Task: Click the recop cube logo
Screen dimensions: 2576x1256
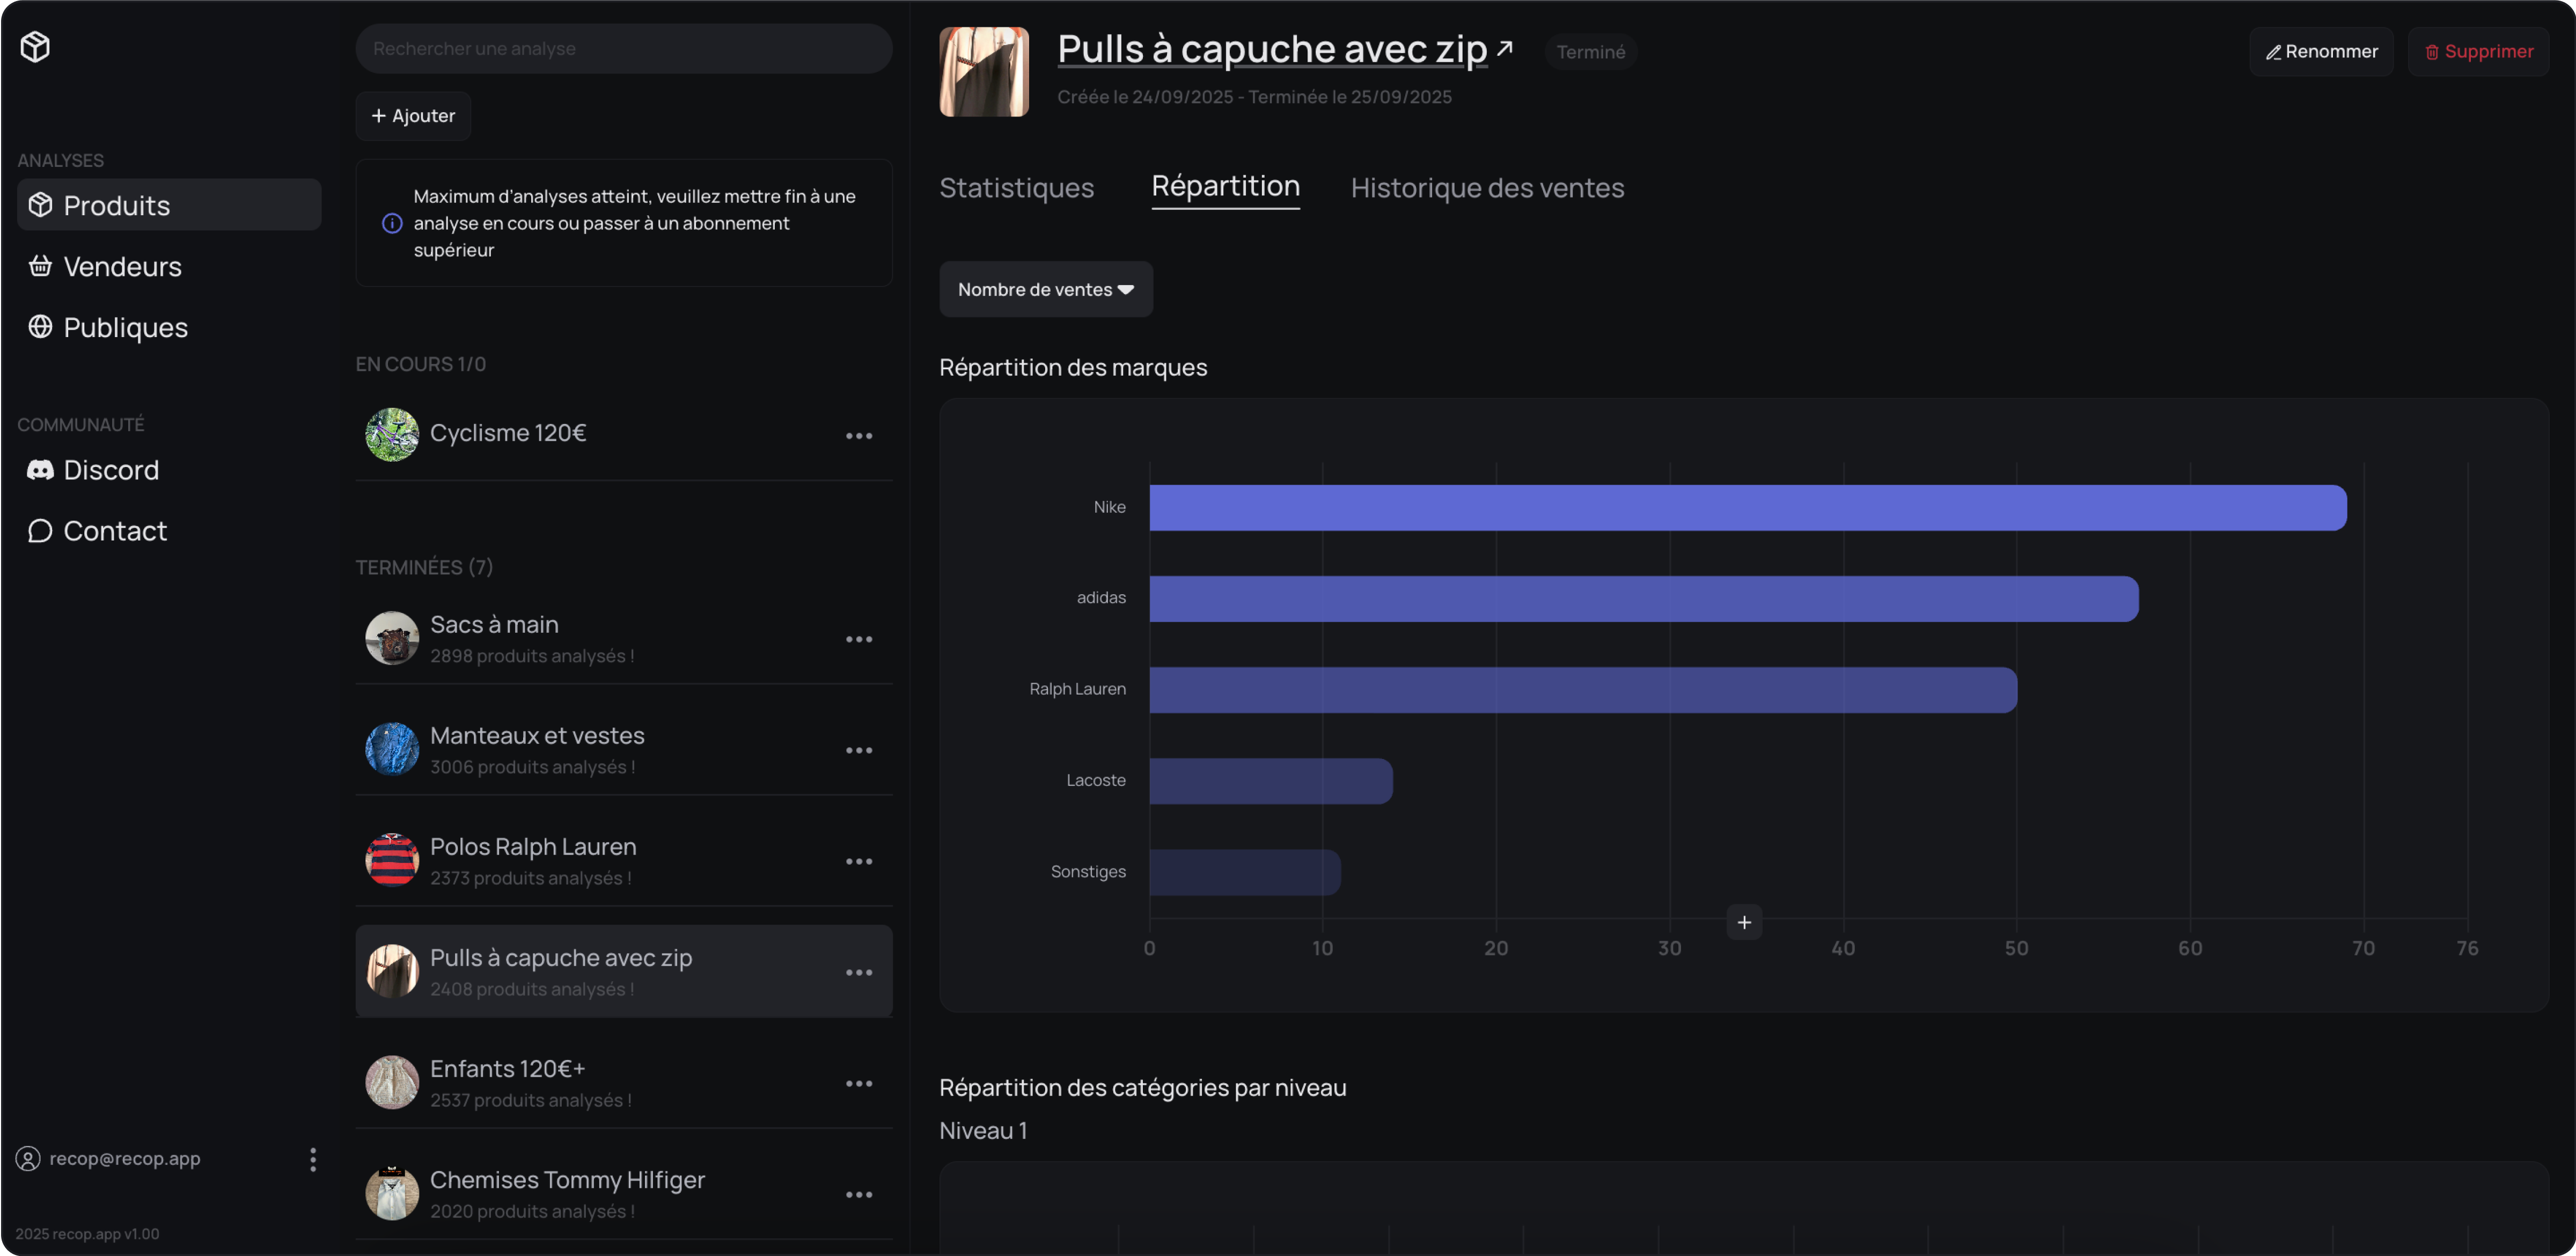Action: pos(35,47)
